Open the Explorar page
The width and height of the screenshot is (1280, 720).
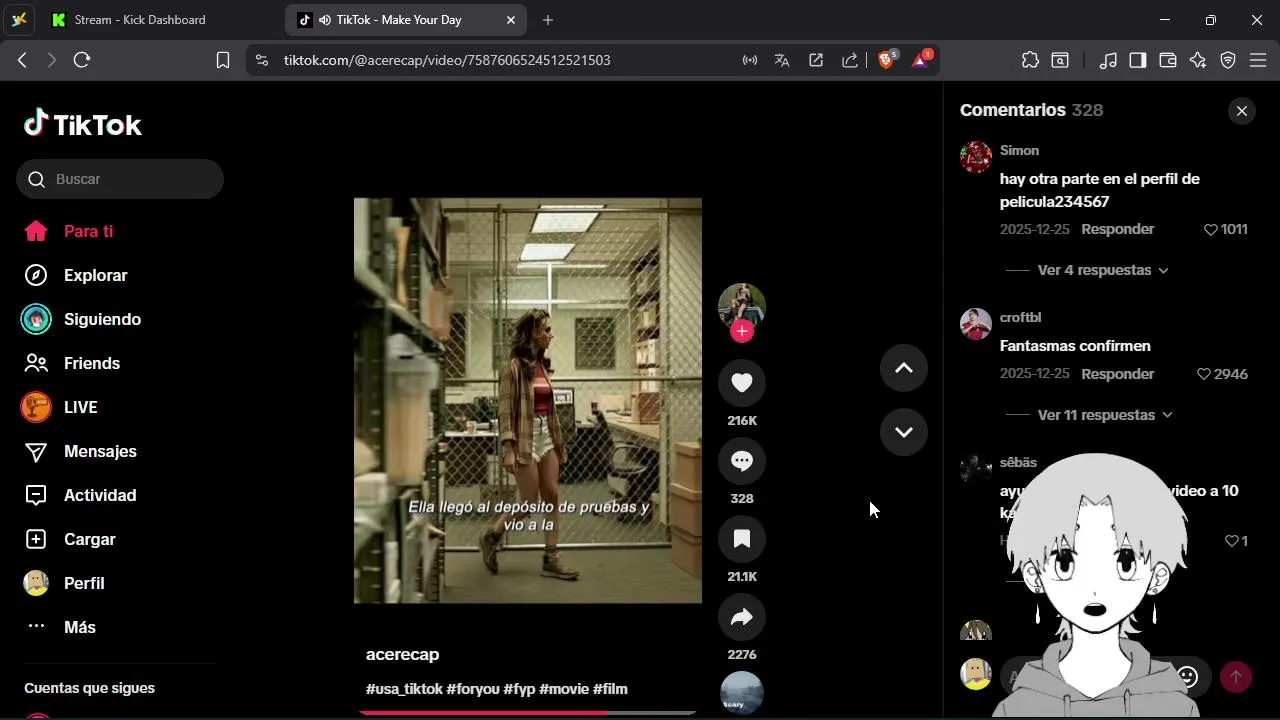coord(76,275)
